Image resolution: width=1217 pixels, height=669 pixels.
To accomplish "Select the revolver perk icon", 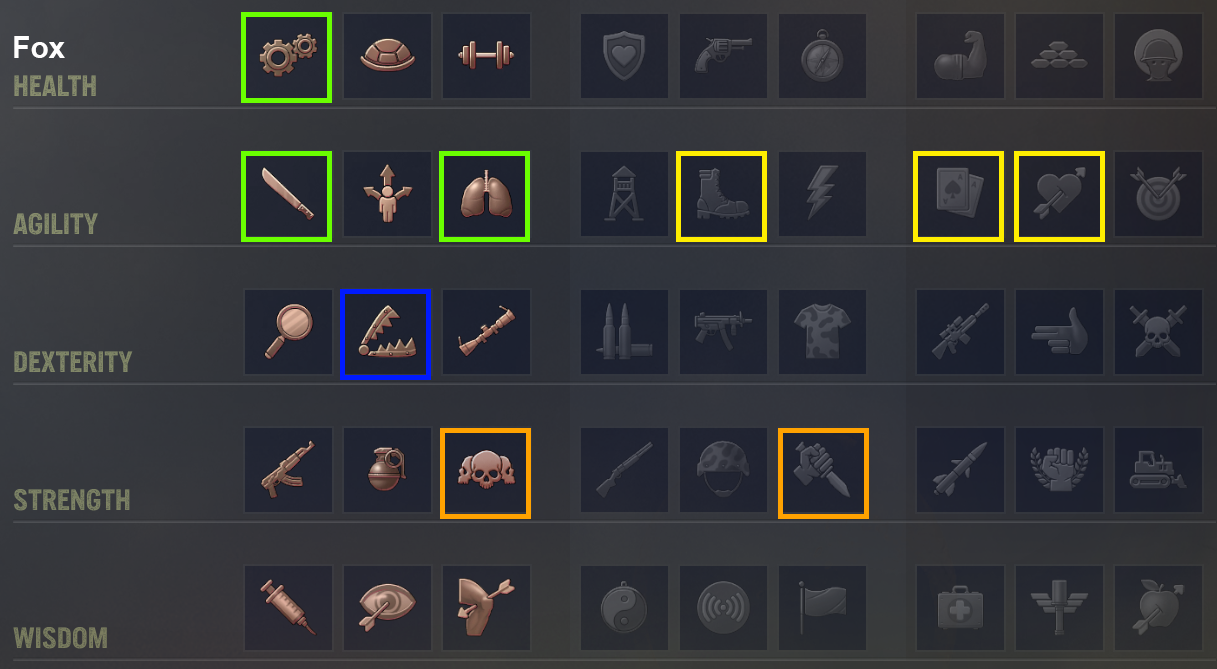I will point(723,56).
